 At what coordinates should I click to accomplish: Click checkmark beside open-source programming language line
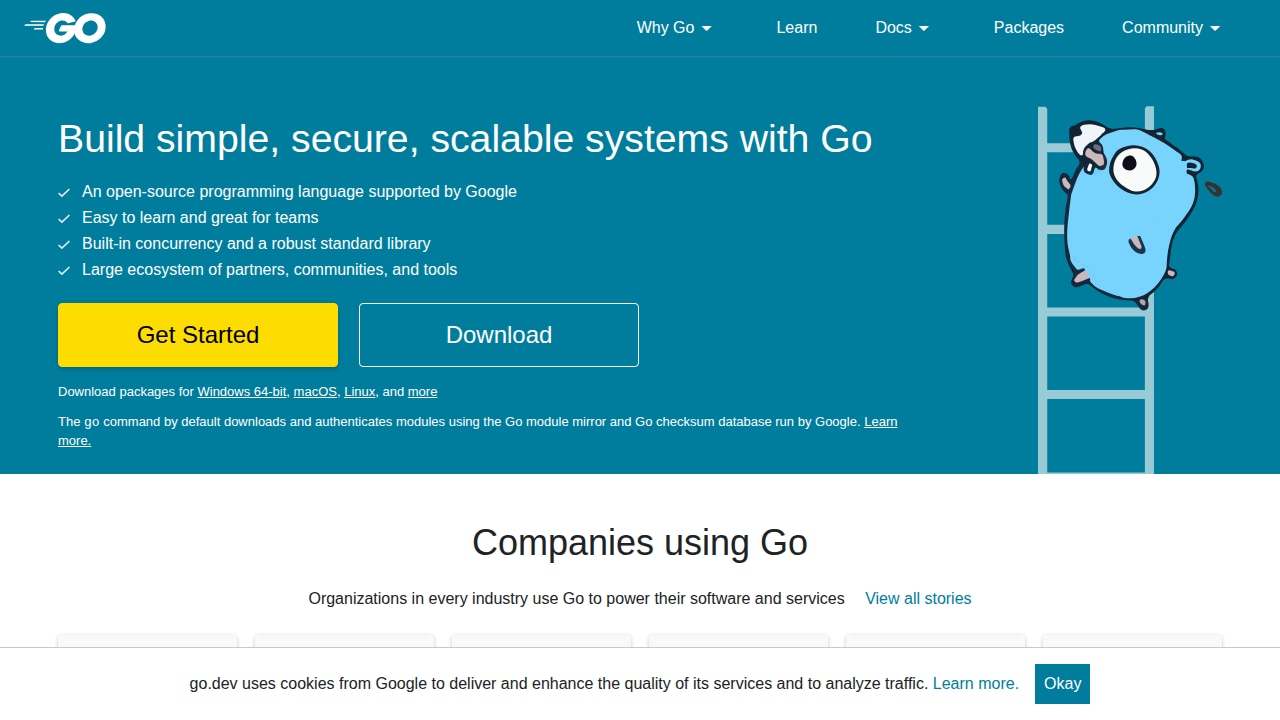64,192
